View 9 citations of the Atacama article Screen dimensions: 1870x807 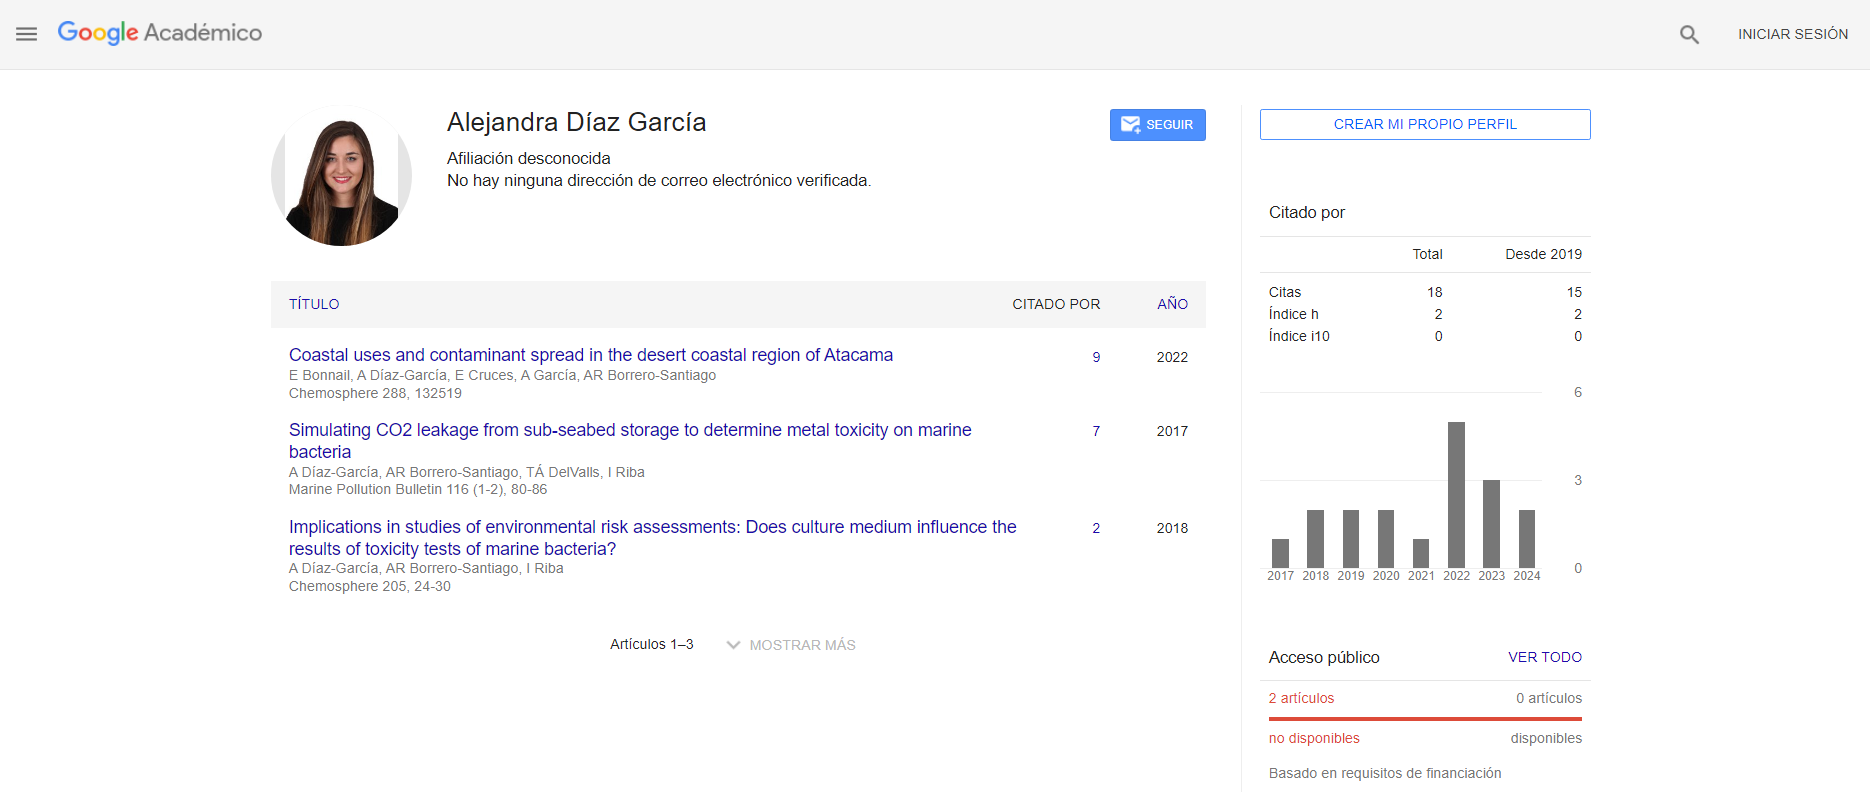1096,357
